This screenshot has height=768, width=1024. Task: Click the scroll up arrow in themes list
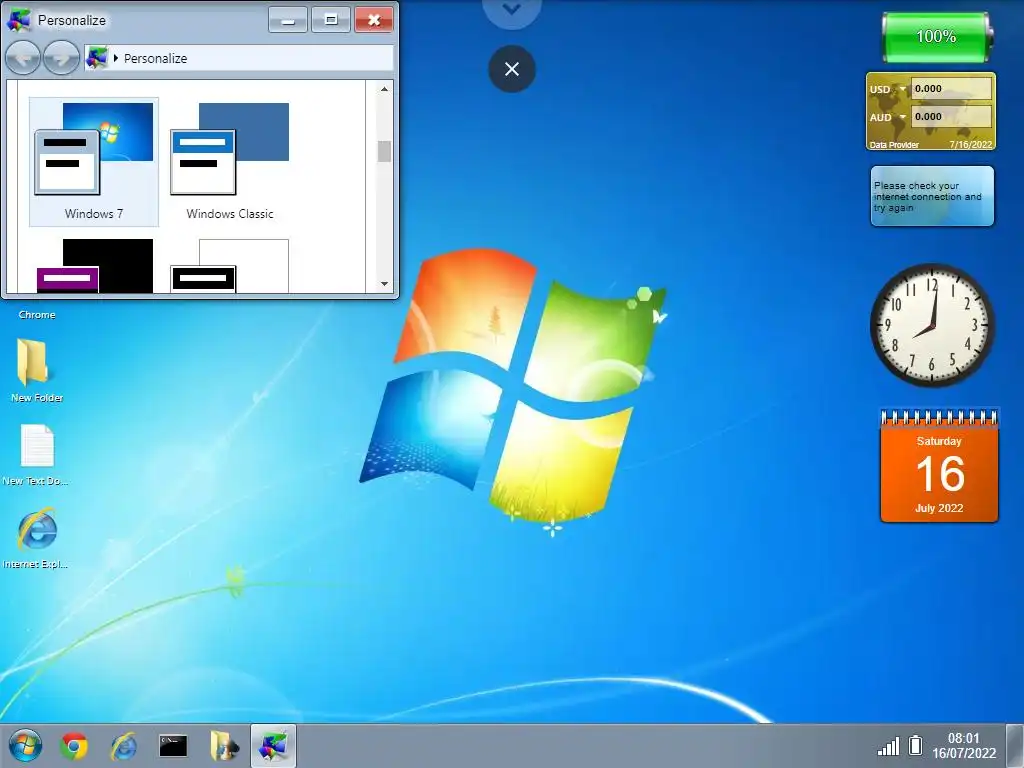coord(385,89)
